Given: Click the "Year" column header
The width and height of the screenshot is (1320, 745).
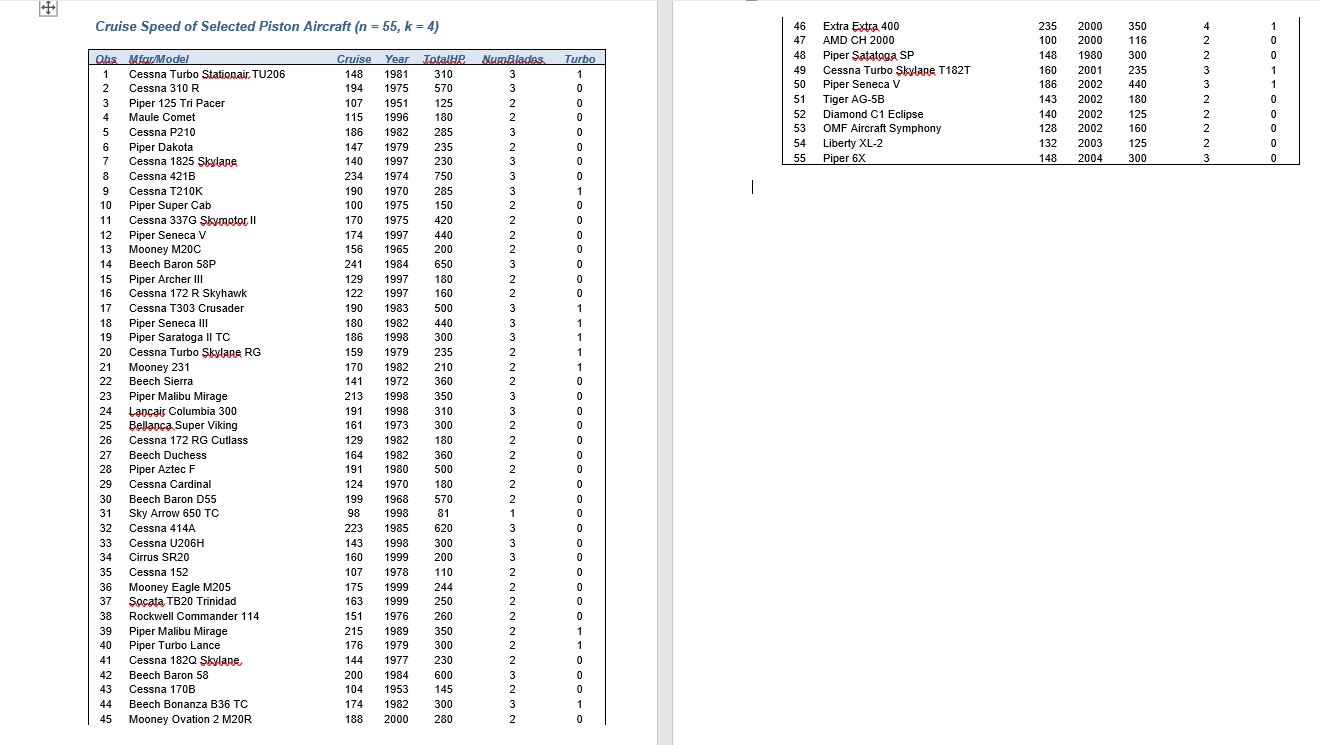Looking at the screenshot, I should tap(397, 59).
